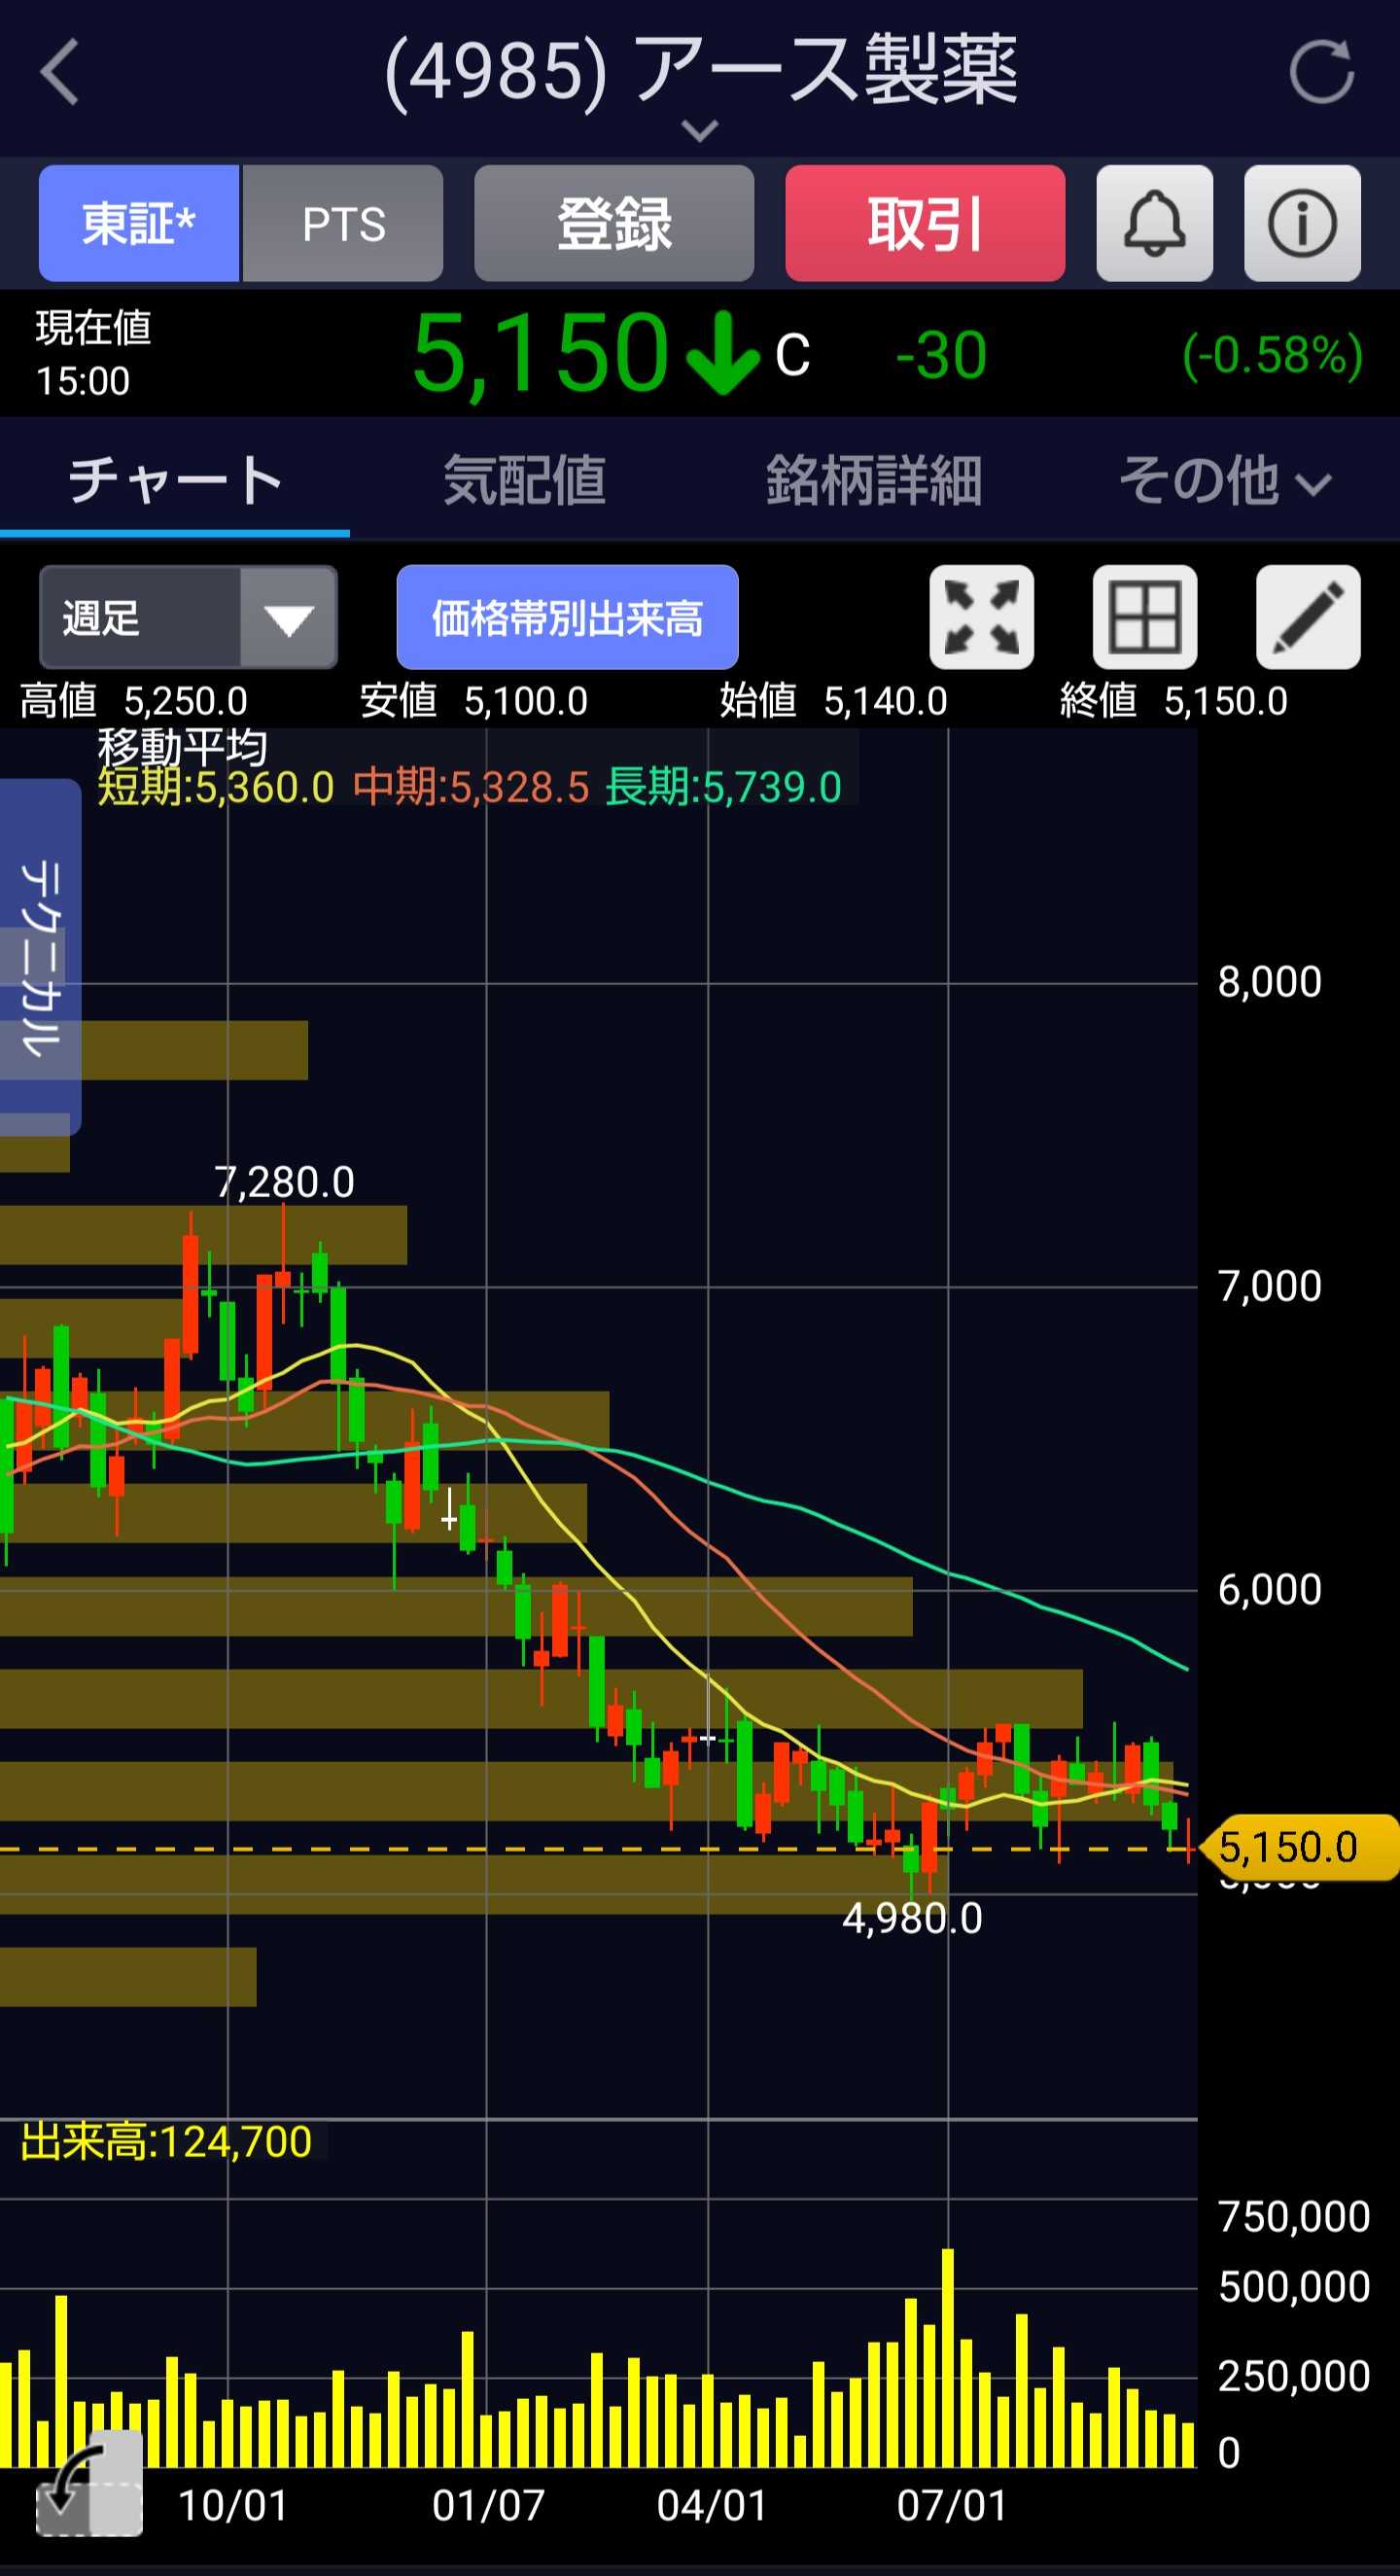Refresh the stock quote data
The image size is (1400, 2576).
pyautogui.click(x=1321, y=72)
